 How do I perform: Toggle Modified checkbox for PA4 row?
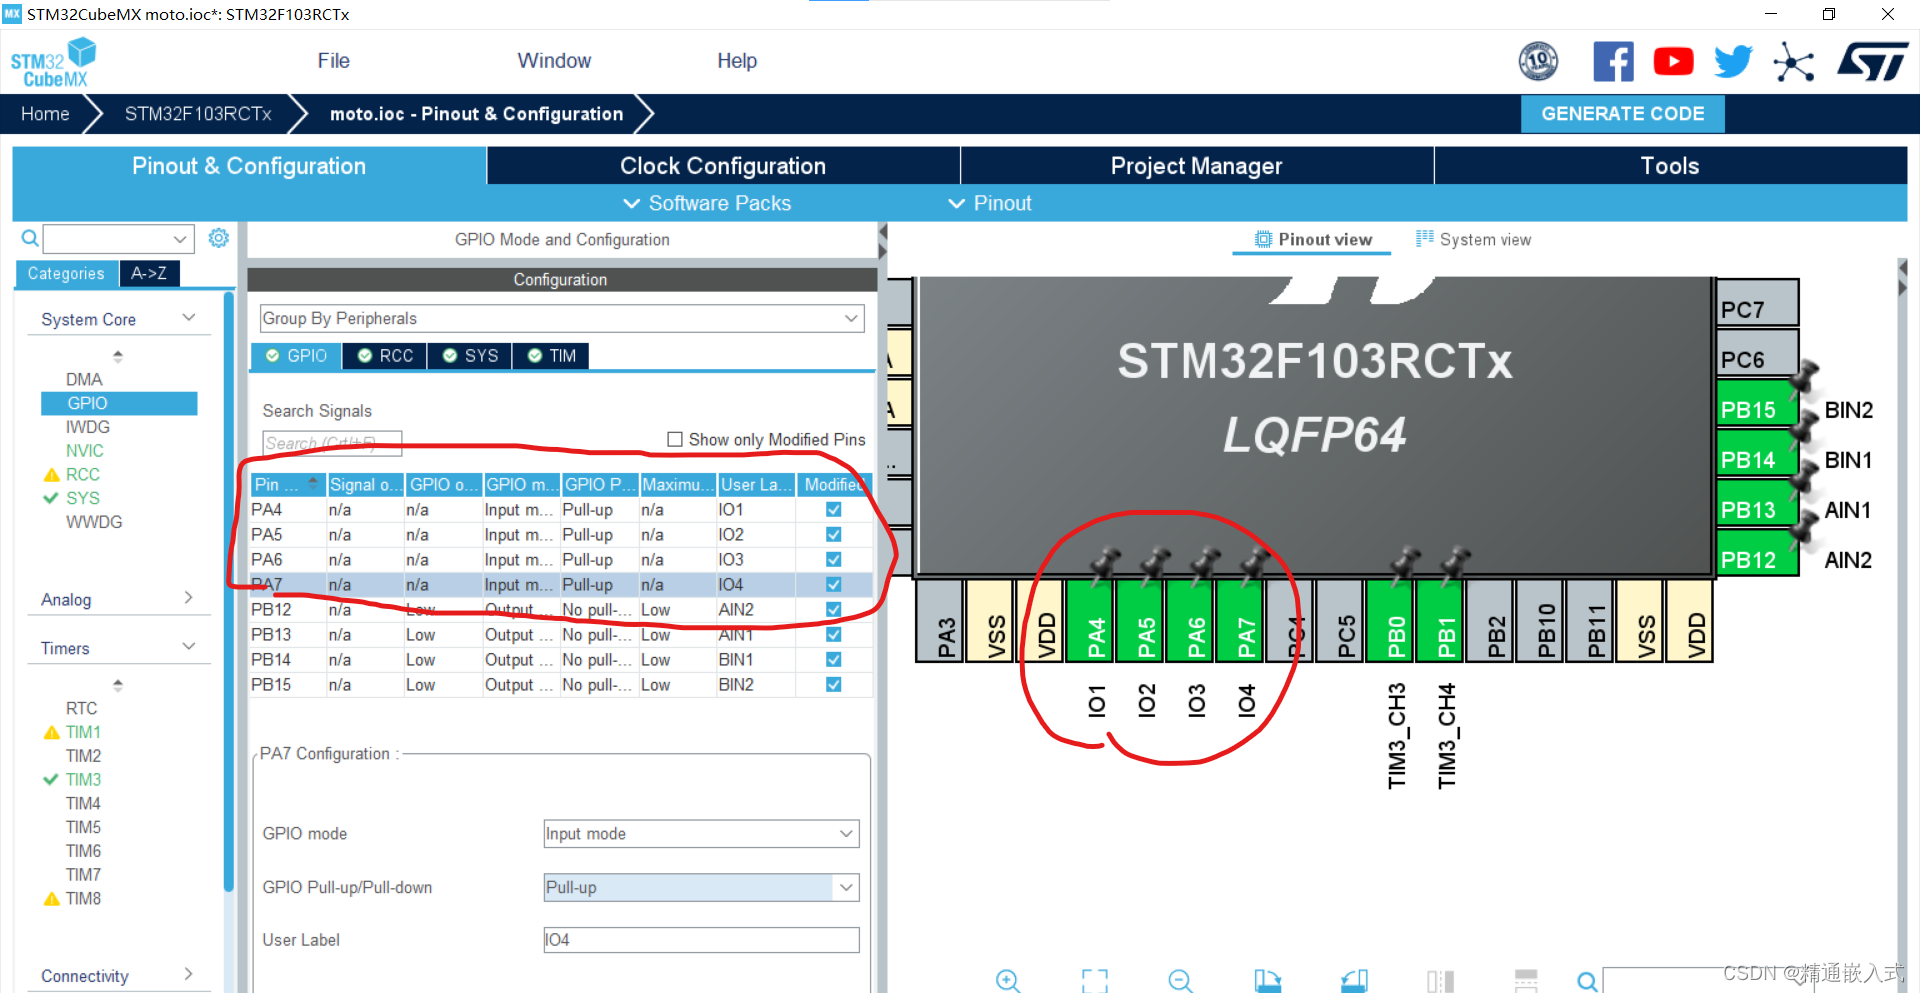tap(833, 509)
